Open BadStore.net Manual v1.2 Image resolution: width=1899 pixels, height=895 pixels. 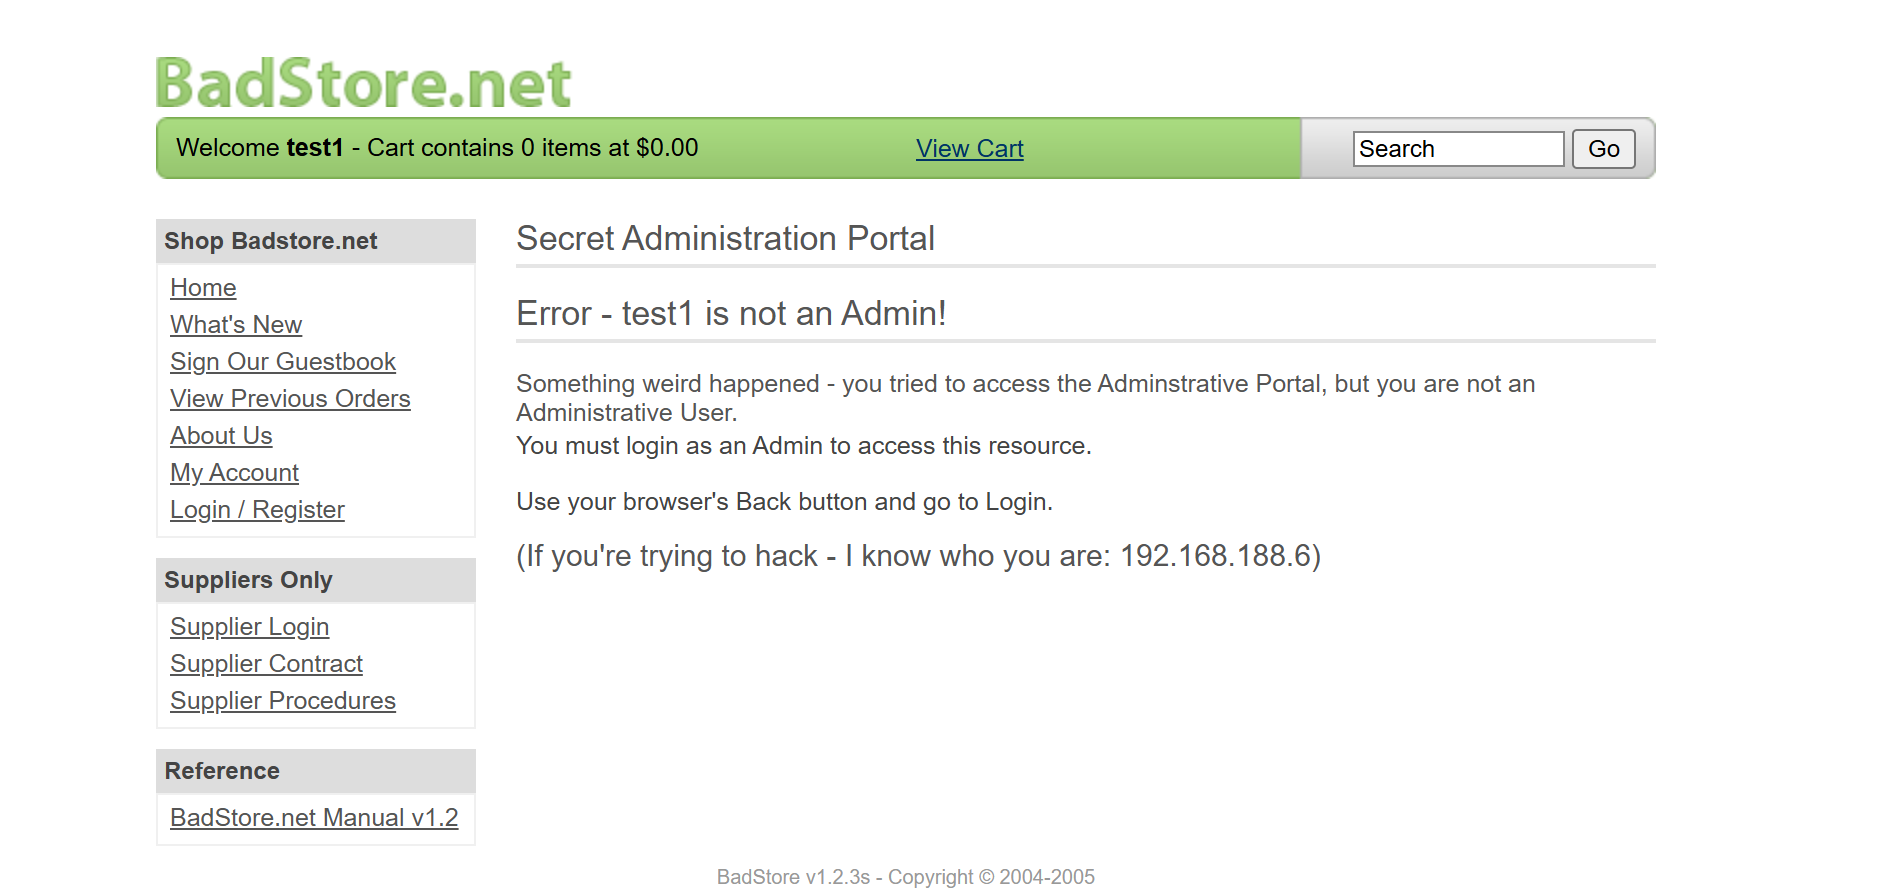pyautogui.click(x=314, y=818)
